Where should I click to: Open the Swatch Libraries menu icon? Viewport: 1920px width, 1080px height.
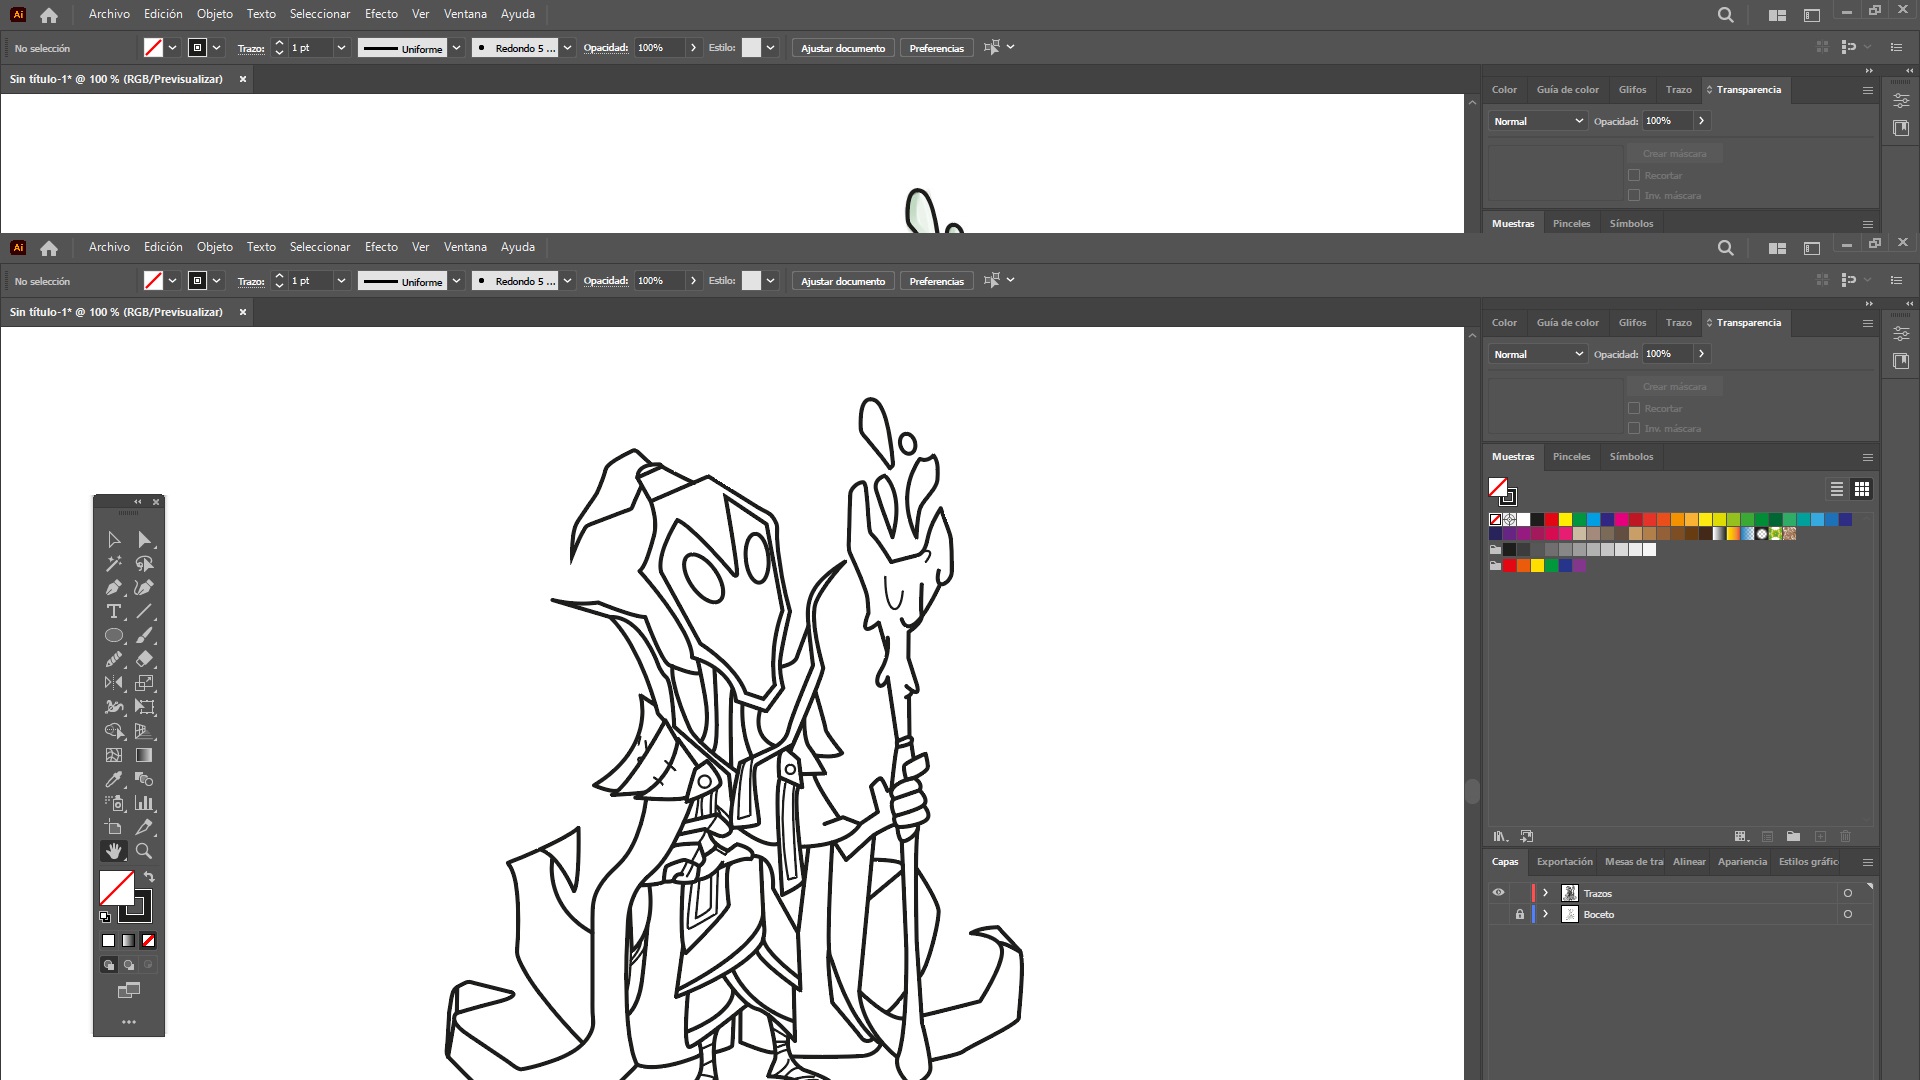[1500, 837]
